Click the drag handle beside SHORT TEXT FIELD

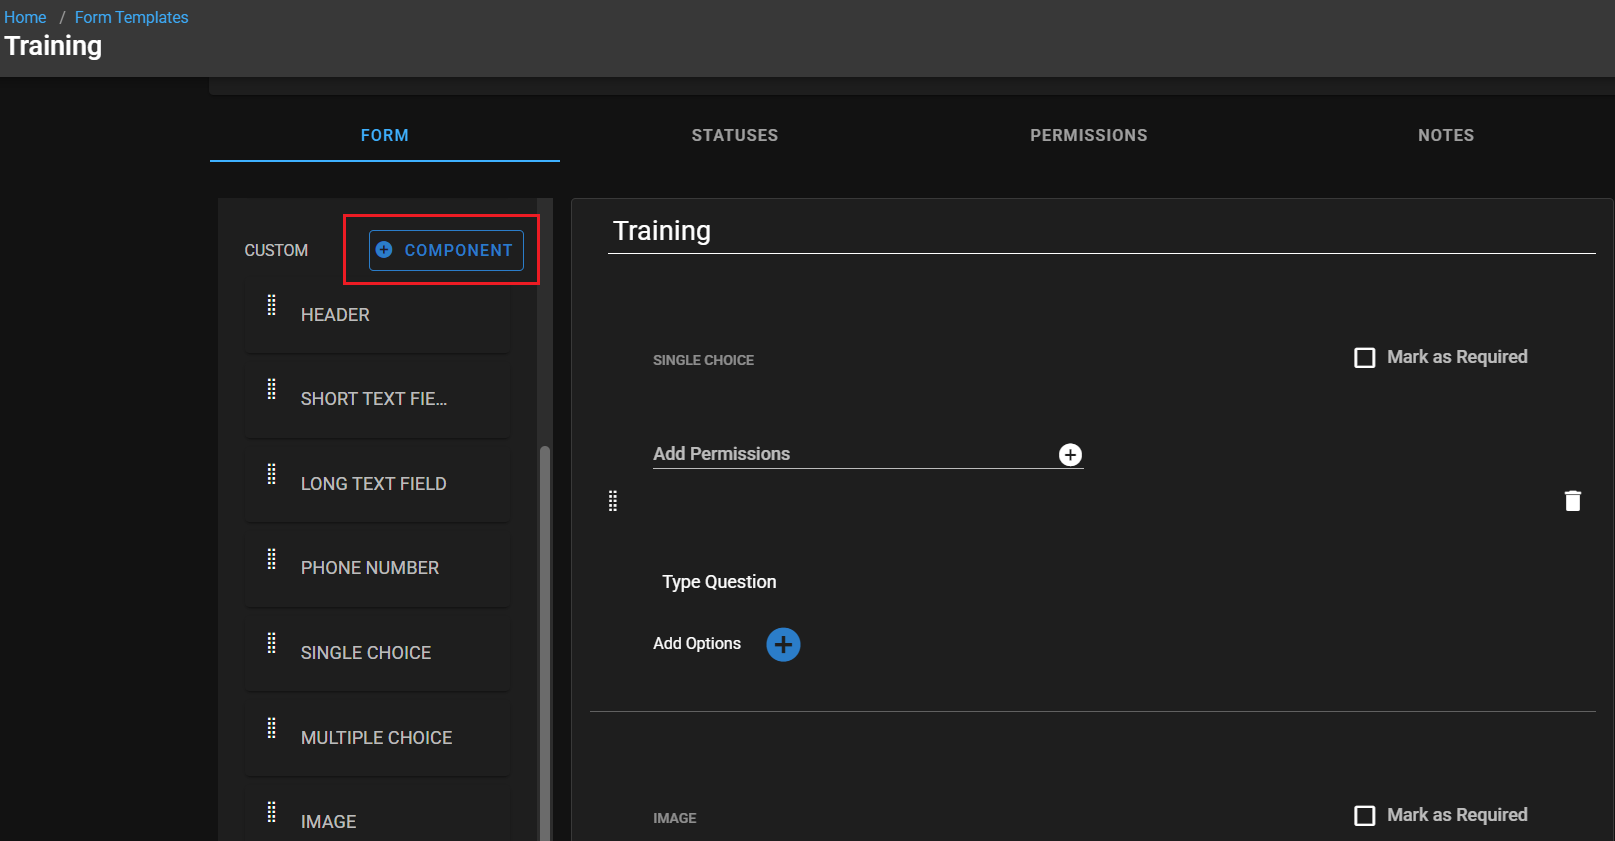click(271, 390)
